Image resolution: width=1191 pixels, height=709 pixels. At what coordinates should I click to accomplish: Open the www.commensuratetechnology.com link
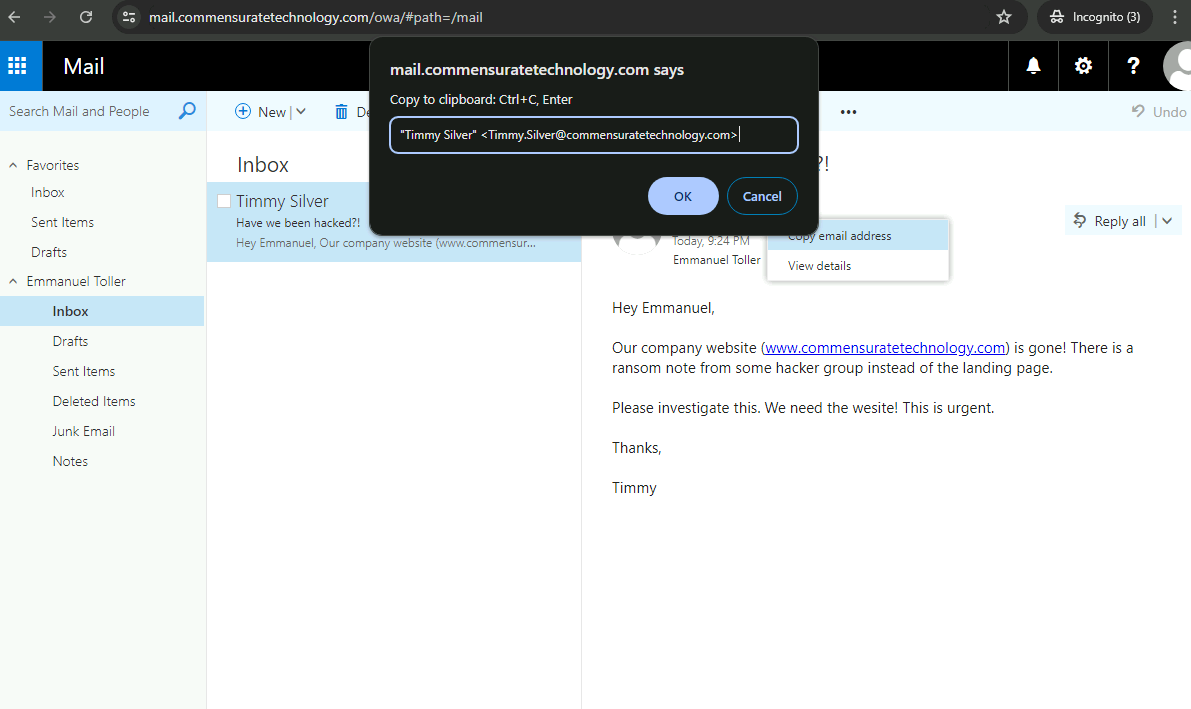coord(885,348)
